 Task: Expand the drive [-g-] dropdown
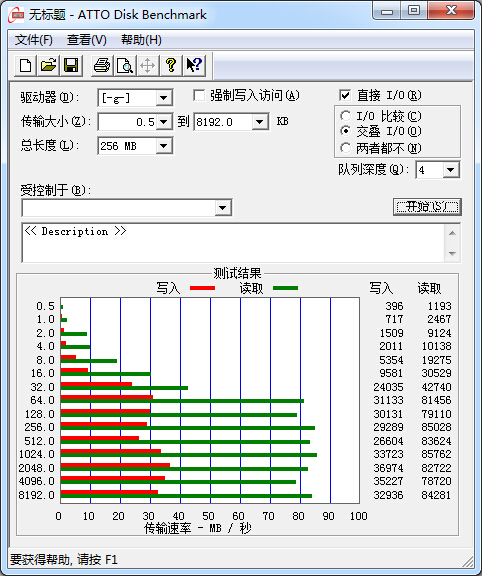[163, 98]
